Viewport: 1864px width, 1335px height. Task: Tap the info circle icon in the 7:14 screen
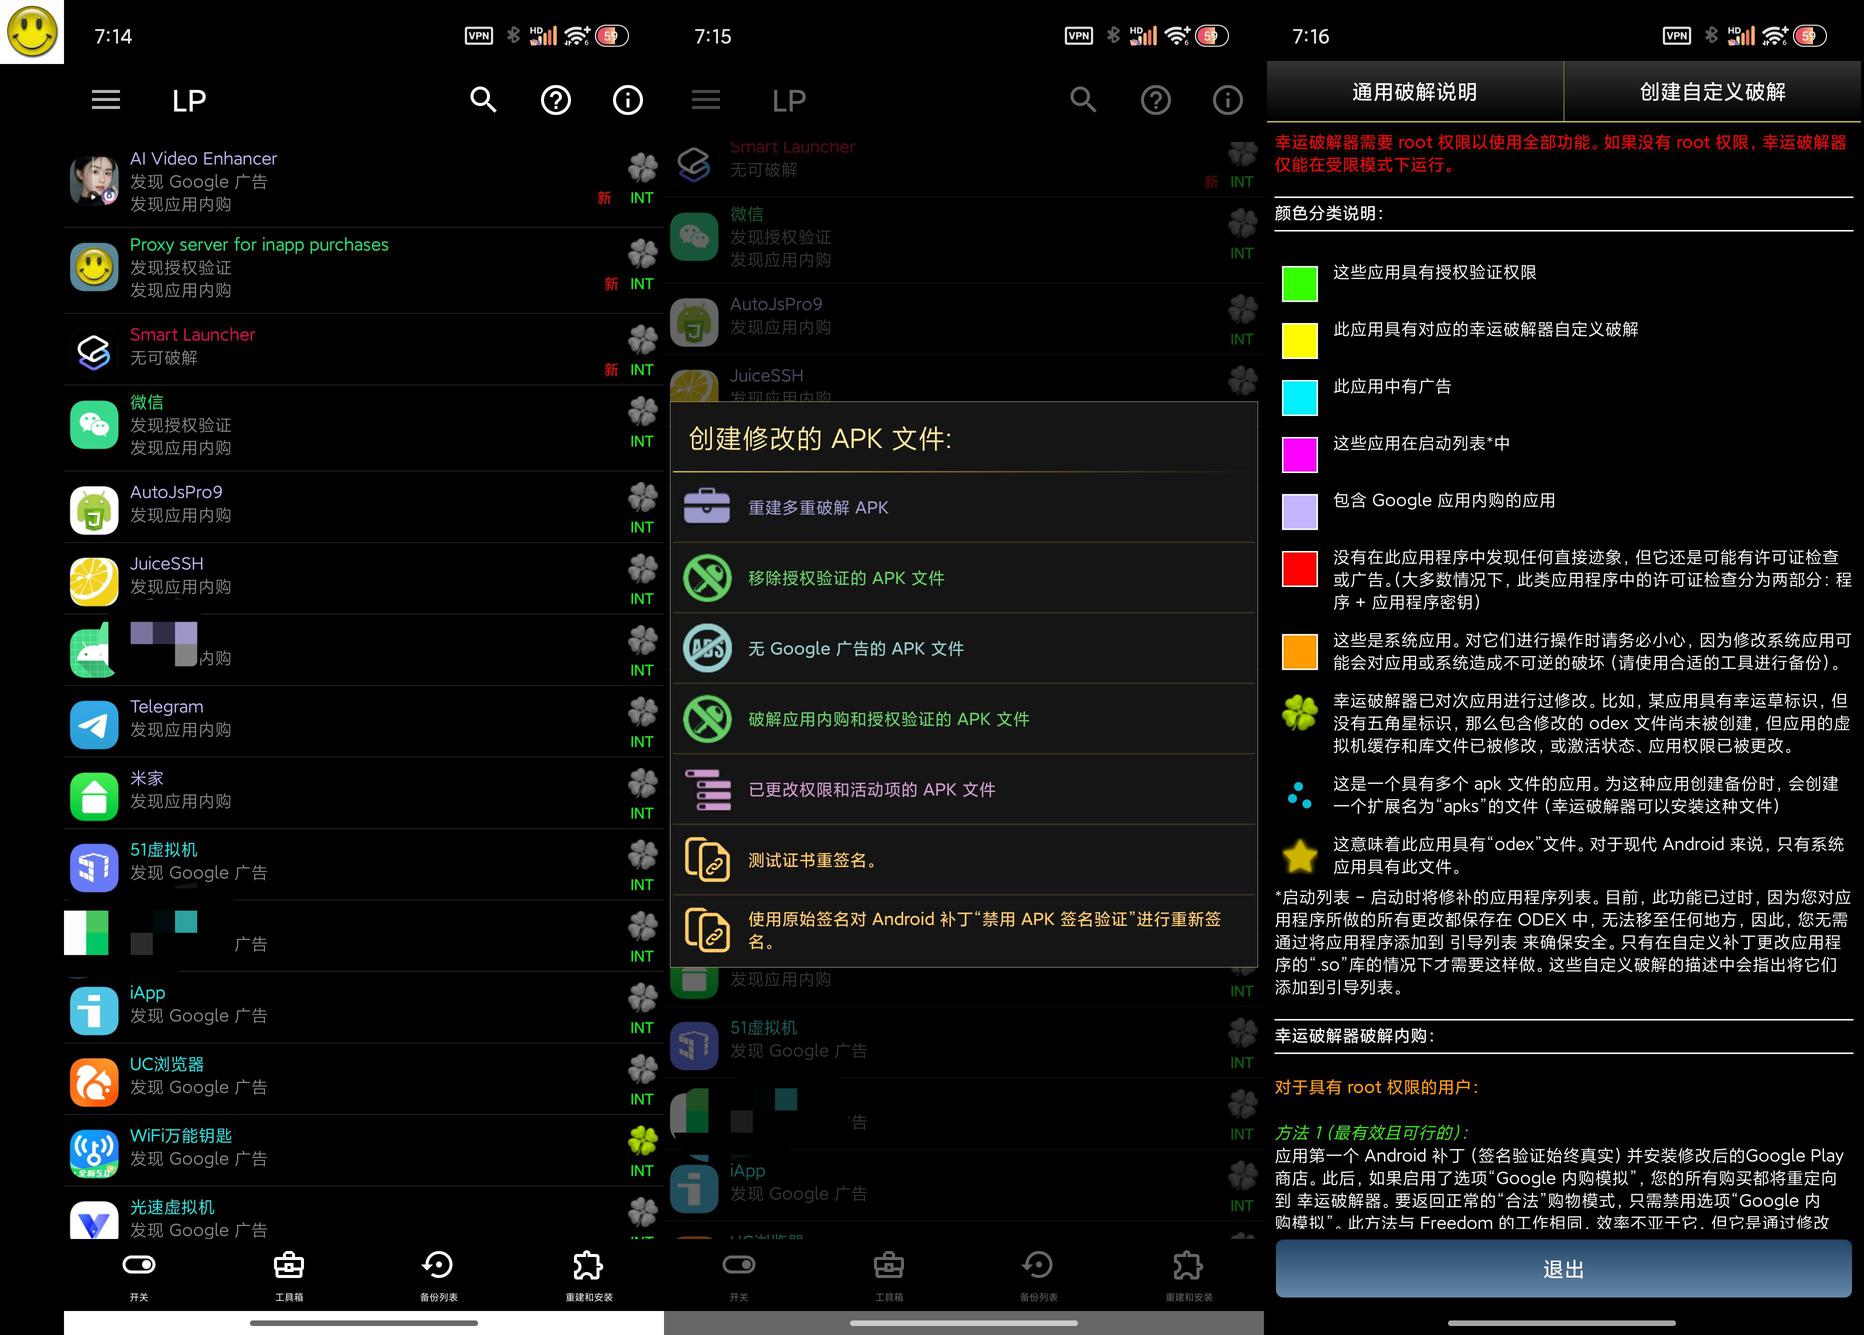pos(628,100)
